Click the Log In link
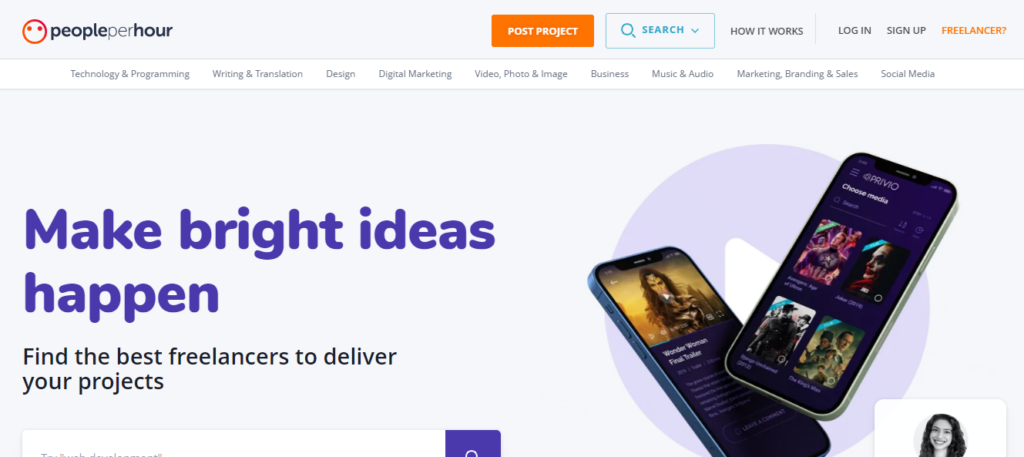Image resolution: width=1024 pixels, height=457 pixels. (855, 30)
